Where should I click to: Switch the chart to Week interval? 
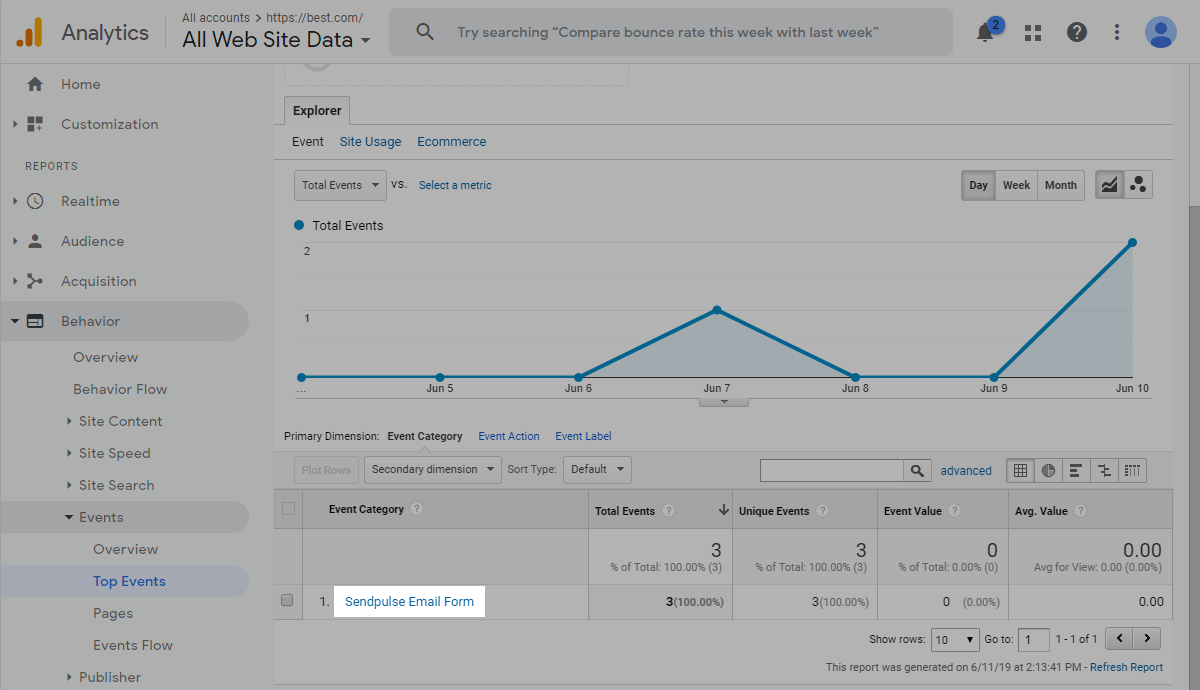1016,185
